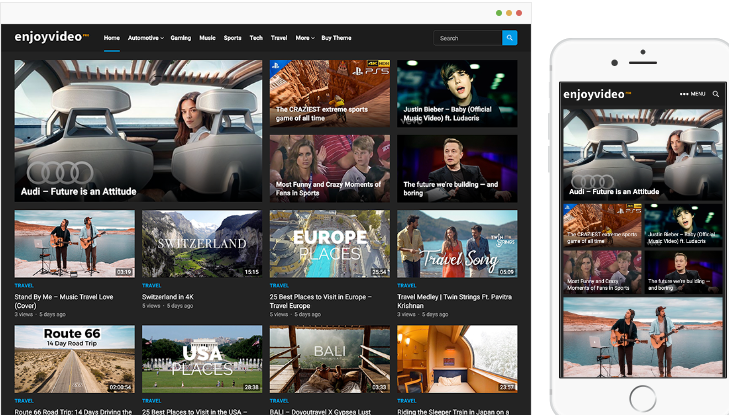The height and width of the screenshot is (415, 729).
Task: Click the enjoyvideo logo on phone preview
Action: point(597,94)
